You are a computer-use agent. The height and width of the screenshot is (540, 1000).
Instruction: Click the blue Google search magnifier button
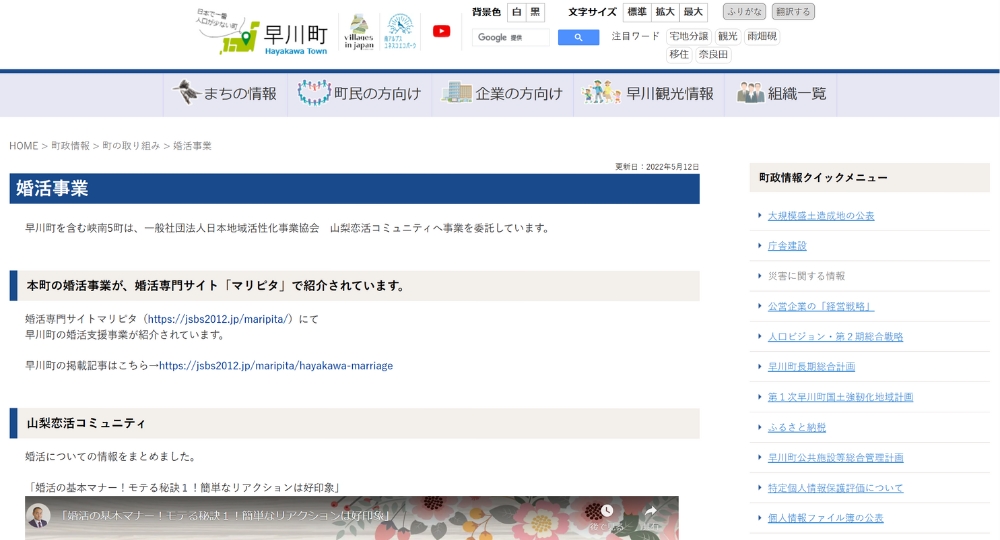(578, 38)
